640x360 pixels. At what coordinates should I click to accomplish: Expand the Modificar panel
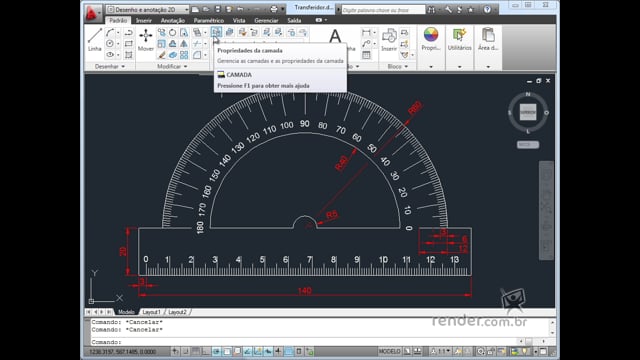tap(172, 66)
